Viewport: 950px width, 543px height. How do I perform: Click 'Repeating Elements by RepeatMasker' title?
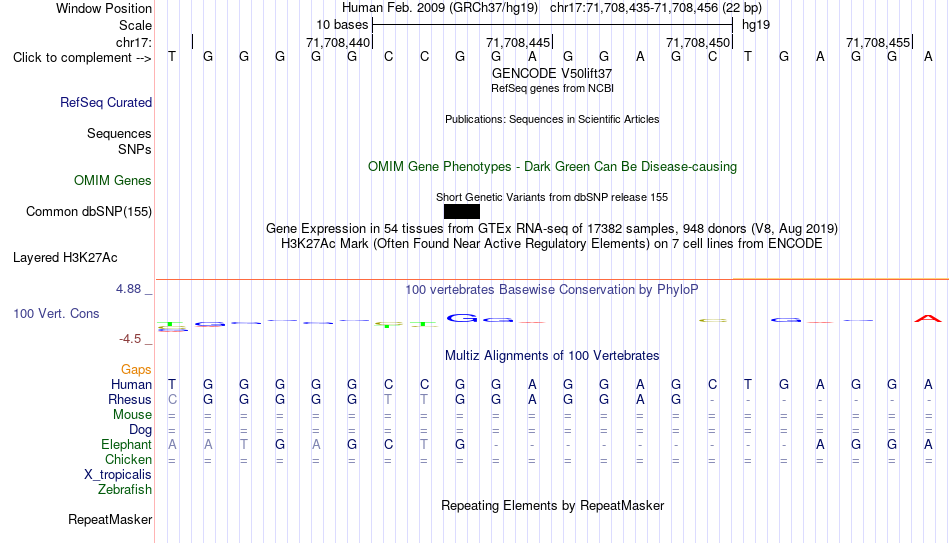[x=552, y=505]
